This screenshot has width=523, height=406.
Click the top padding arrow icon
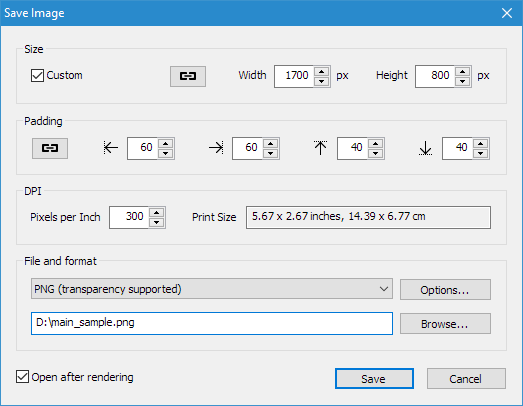321,148
